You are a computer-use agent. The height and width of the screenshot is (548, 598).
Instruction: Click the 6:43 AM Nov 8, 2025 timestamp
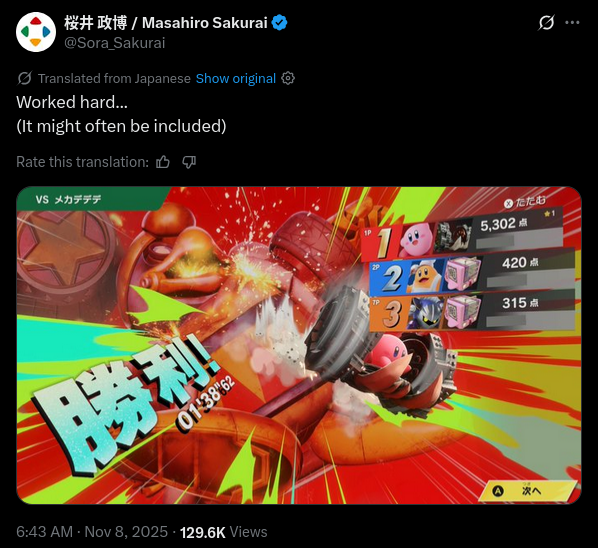click(92, 532)
